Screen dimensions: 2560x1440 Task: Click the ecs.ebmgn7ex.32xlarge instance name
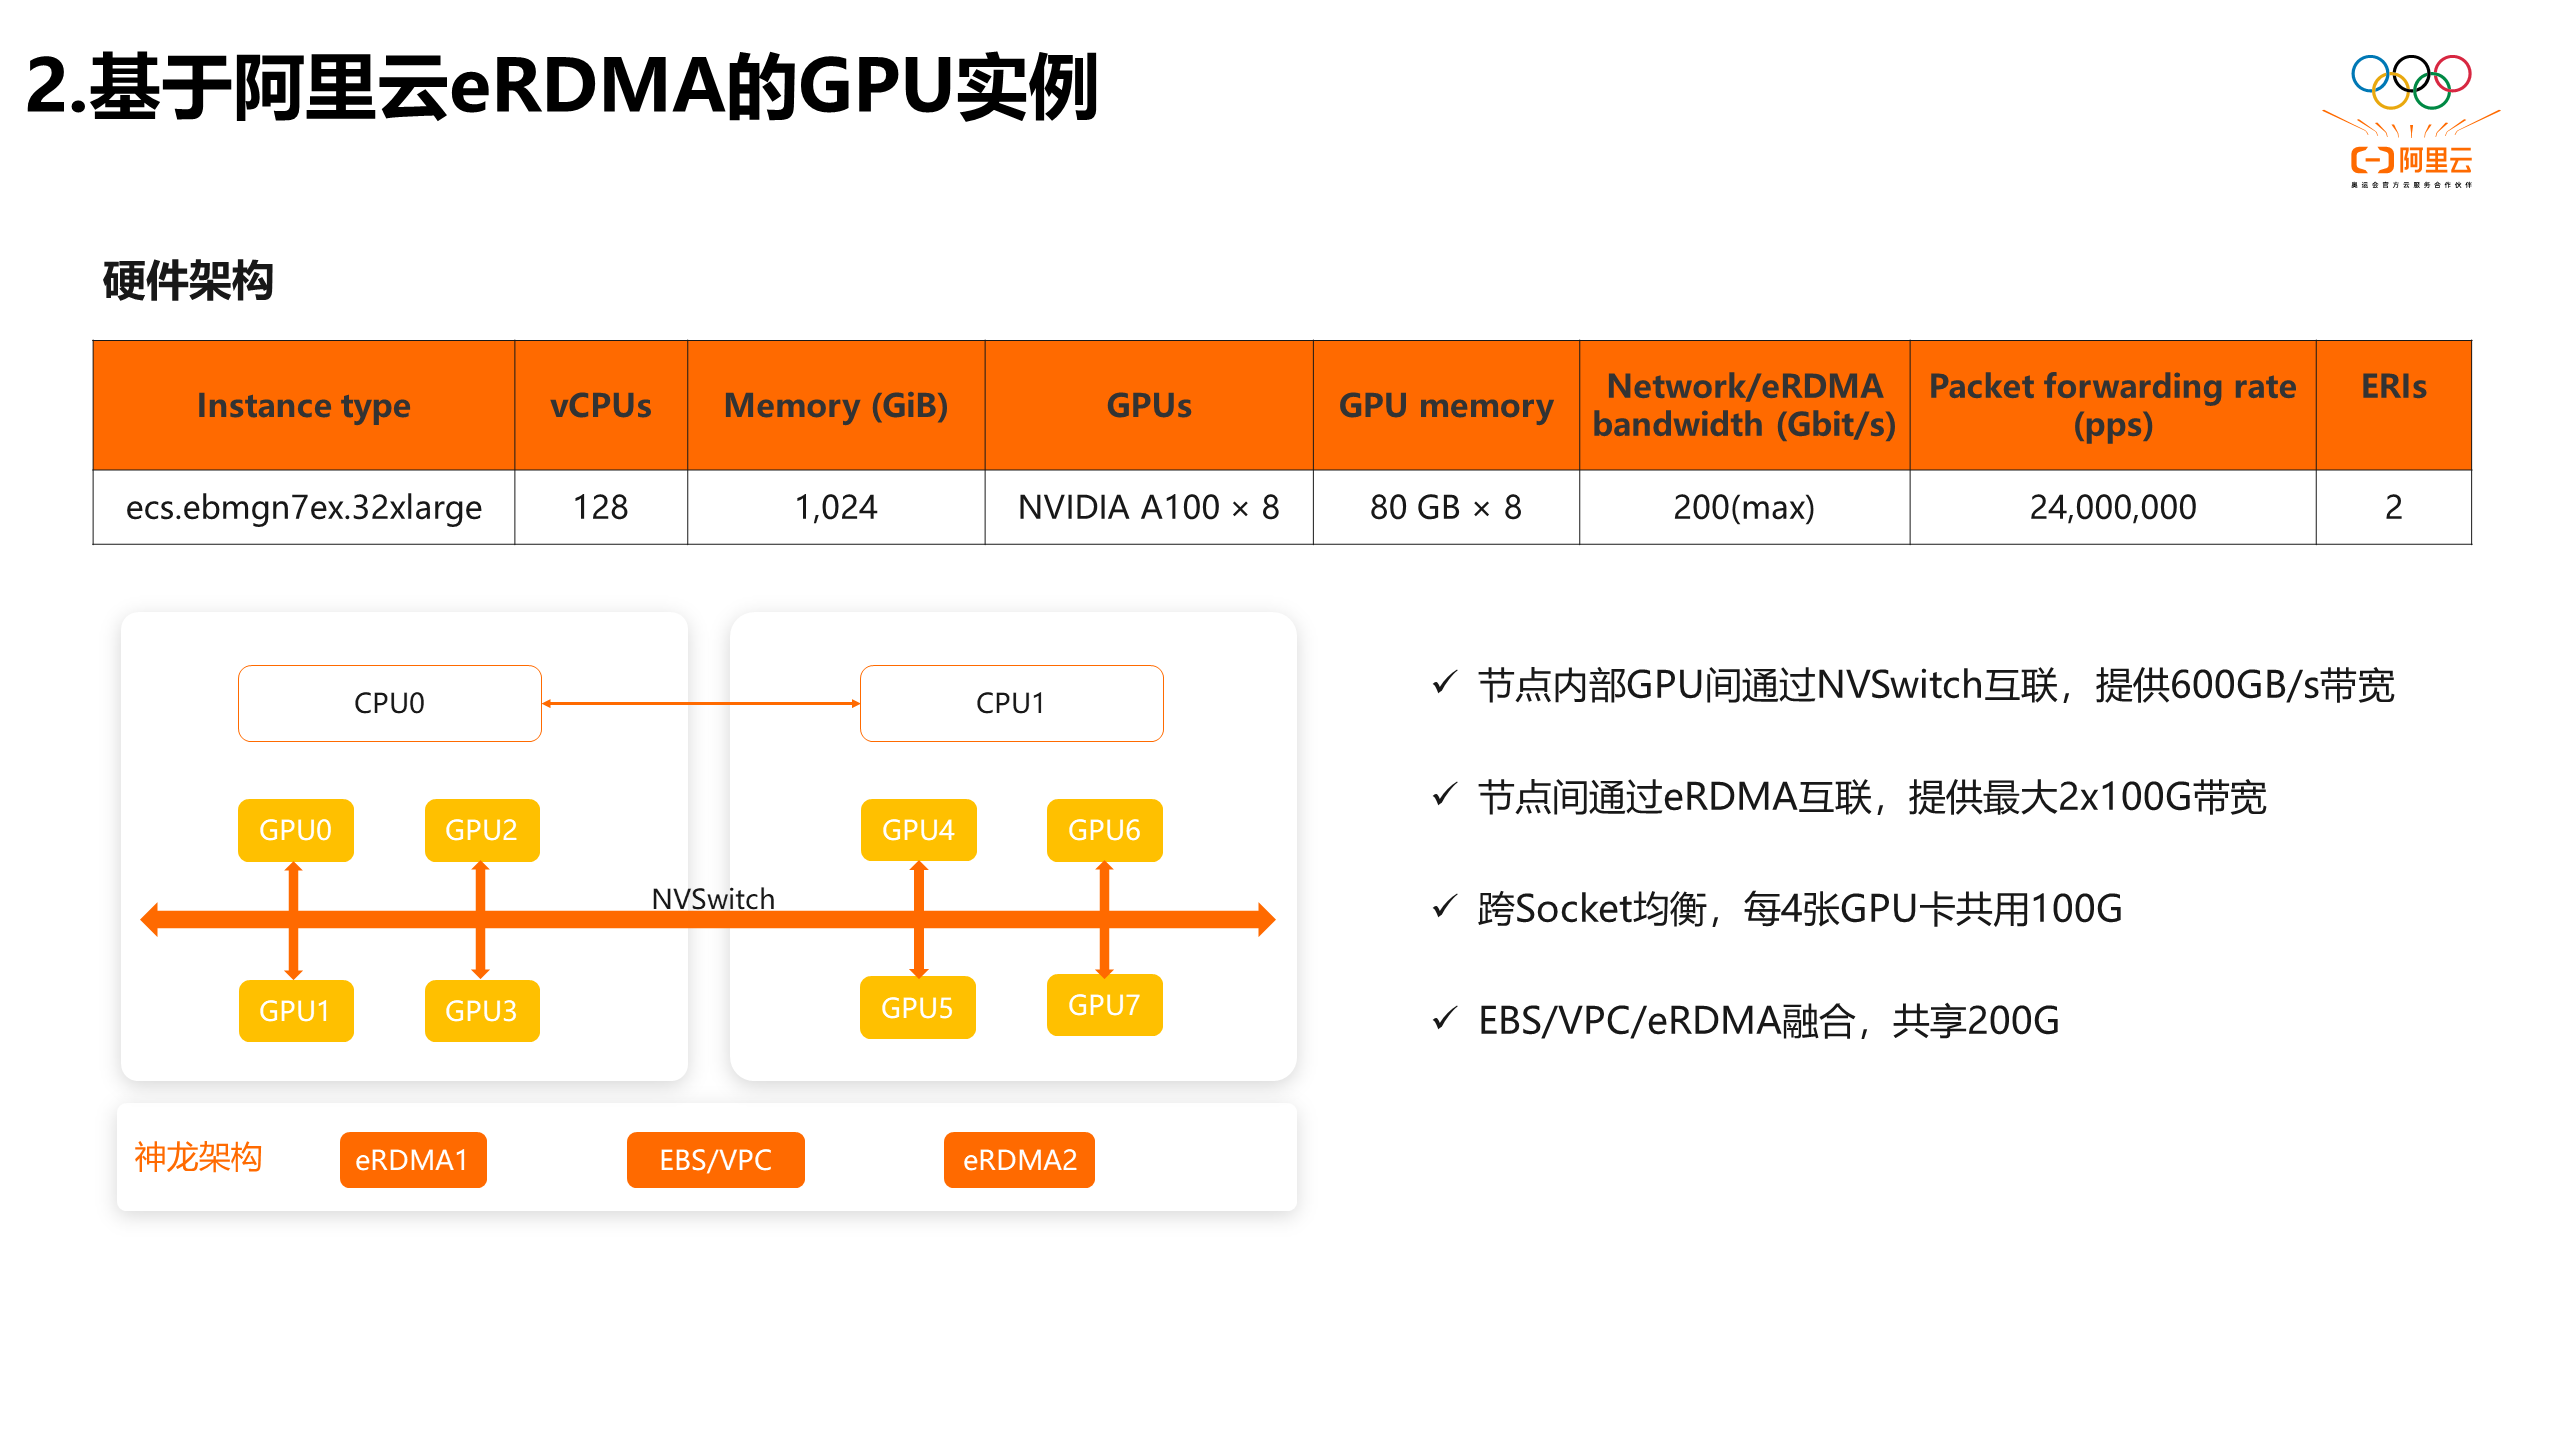click(x=303, y=508)
